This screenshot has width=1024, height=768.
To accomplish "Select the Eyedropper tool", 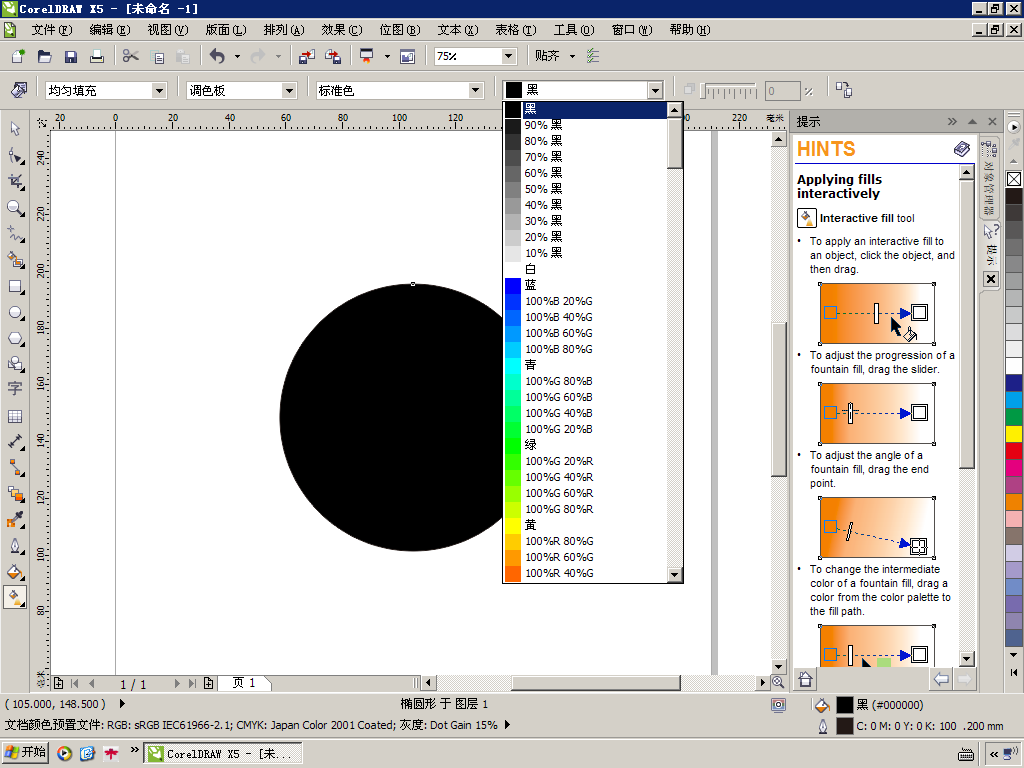I will [x=15, y=520].
